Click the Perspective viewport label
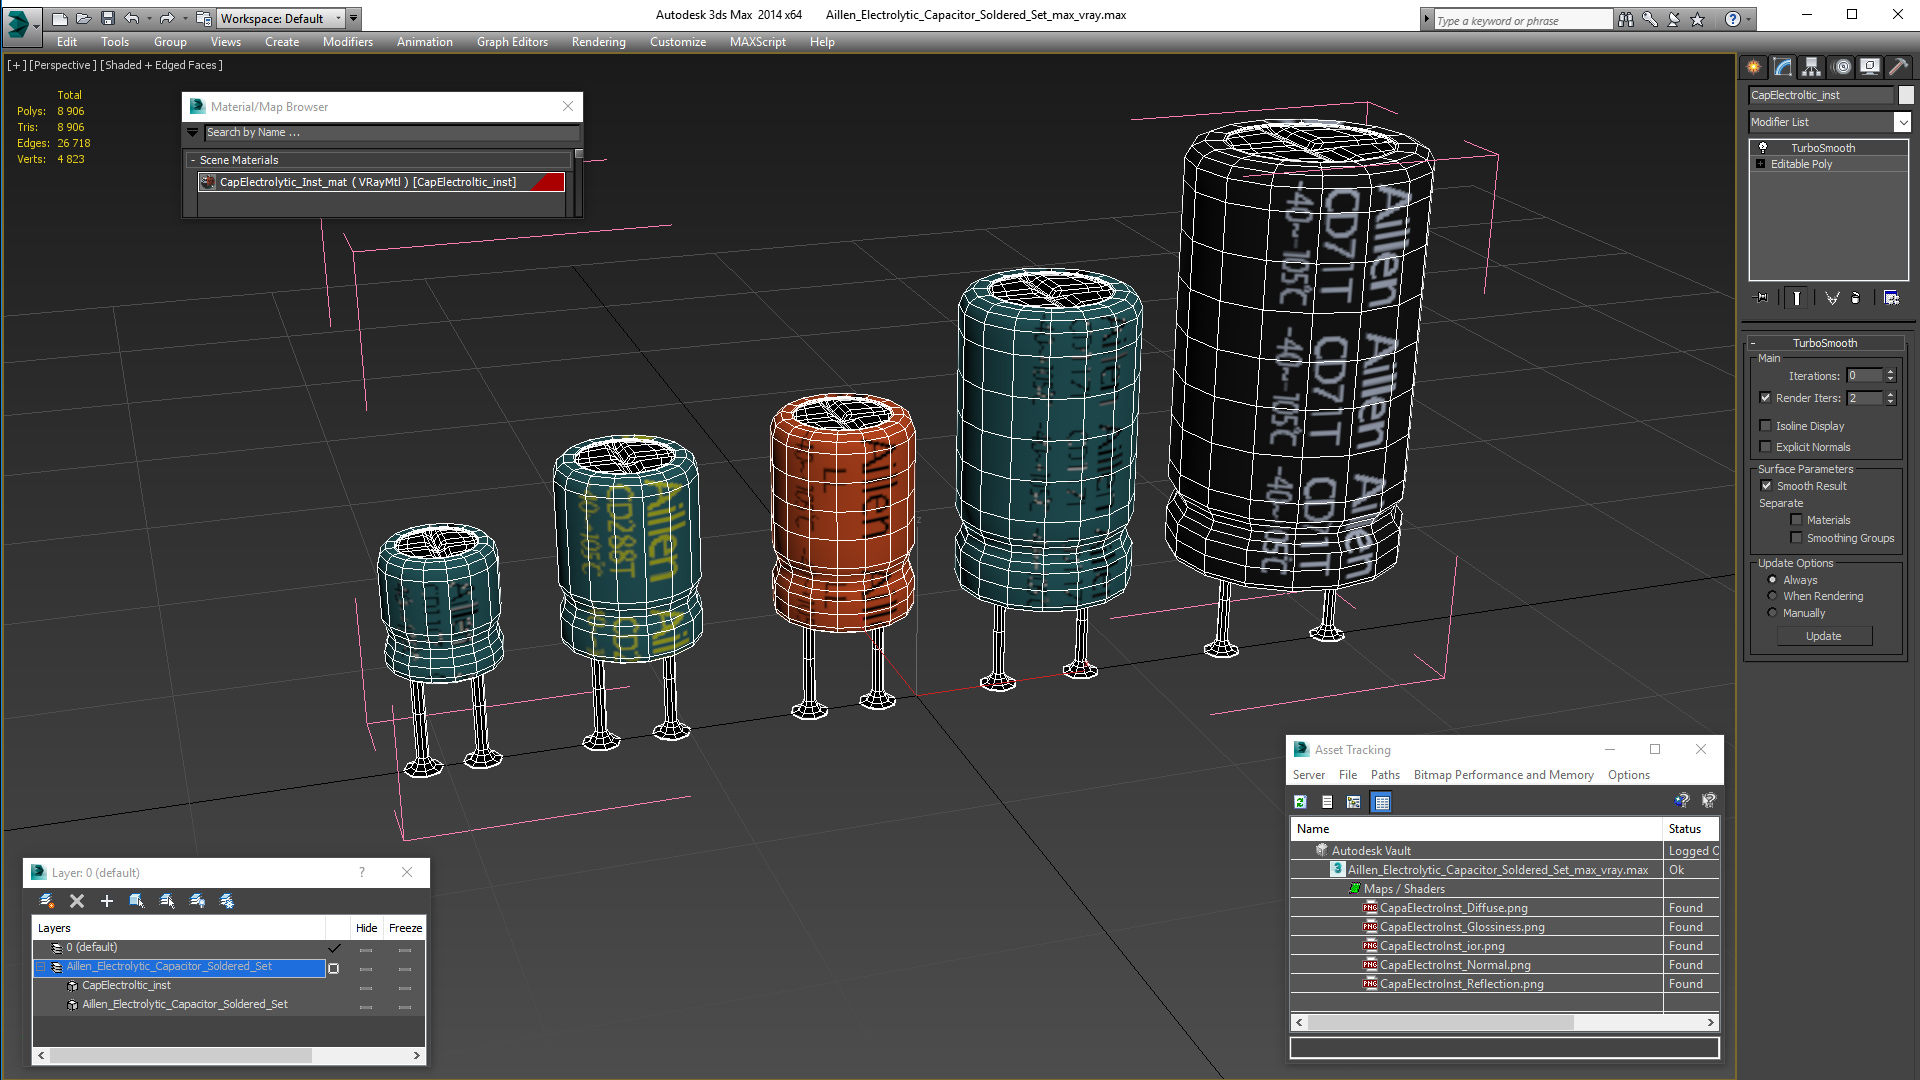Image resolution: width=1920 pixels, height=1080 pixels. [63, 65]
